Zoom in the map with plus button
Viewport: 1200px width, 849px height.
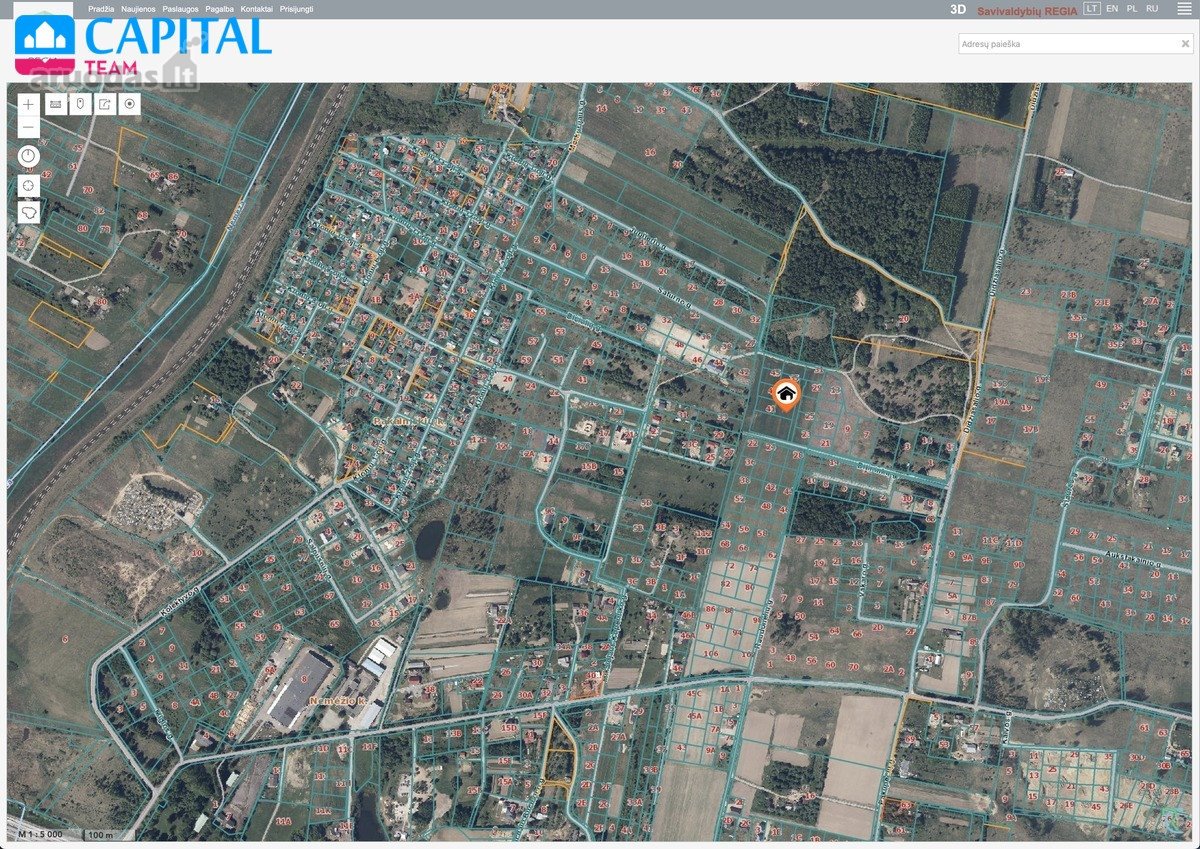28,104
